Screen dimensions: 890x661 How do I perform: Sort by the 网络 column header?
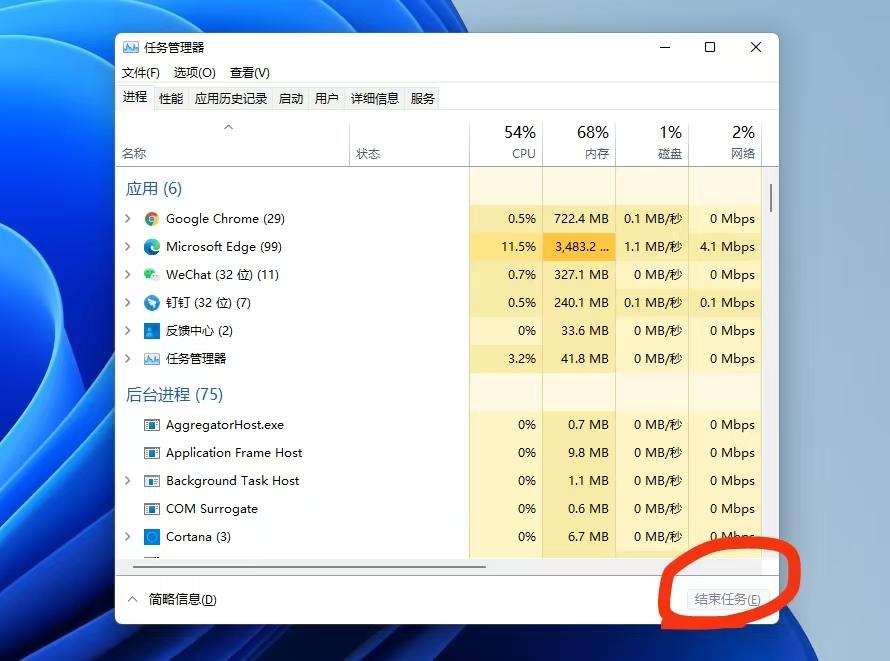point(725,143)
